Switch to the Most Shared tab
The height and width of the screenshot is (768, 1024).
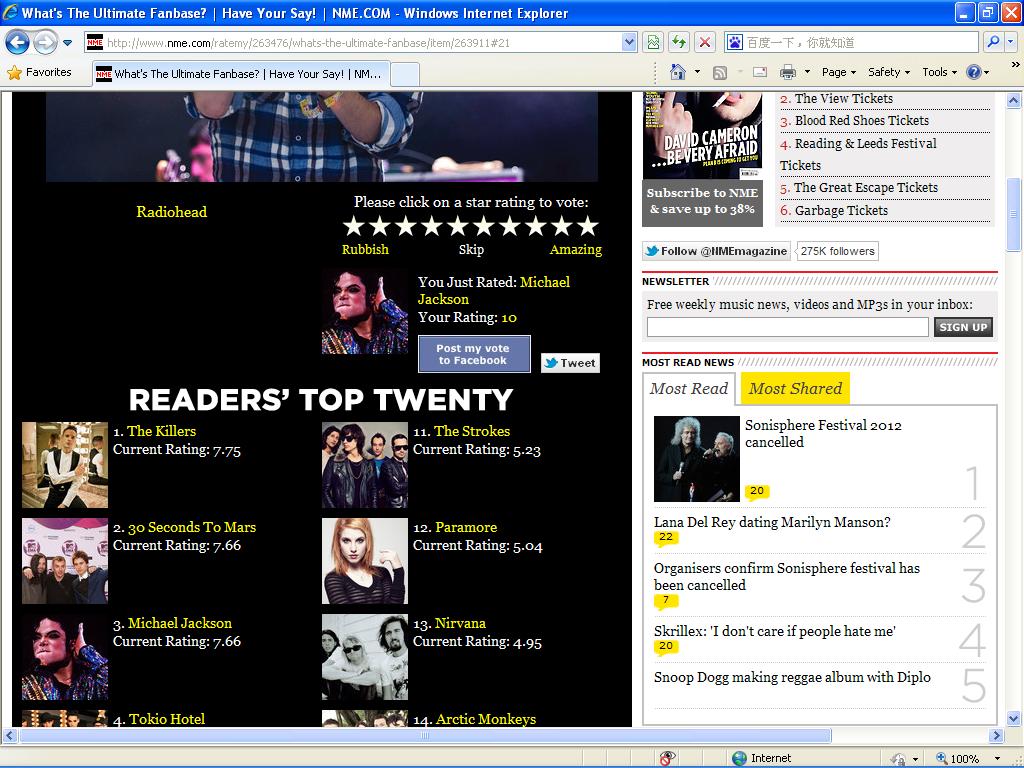(x=795, y=389)
